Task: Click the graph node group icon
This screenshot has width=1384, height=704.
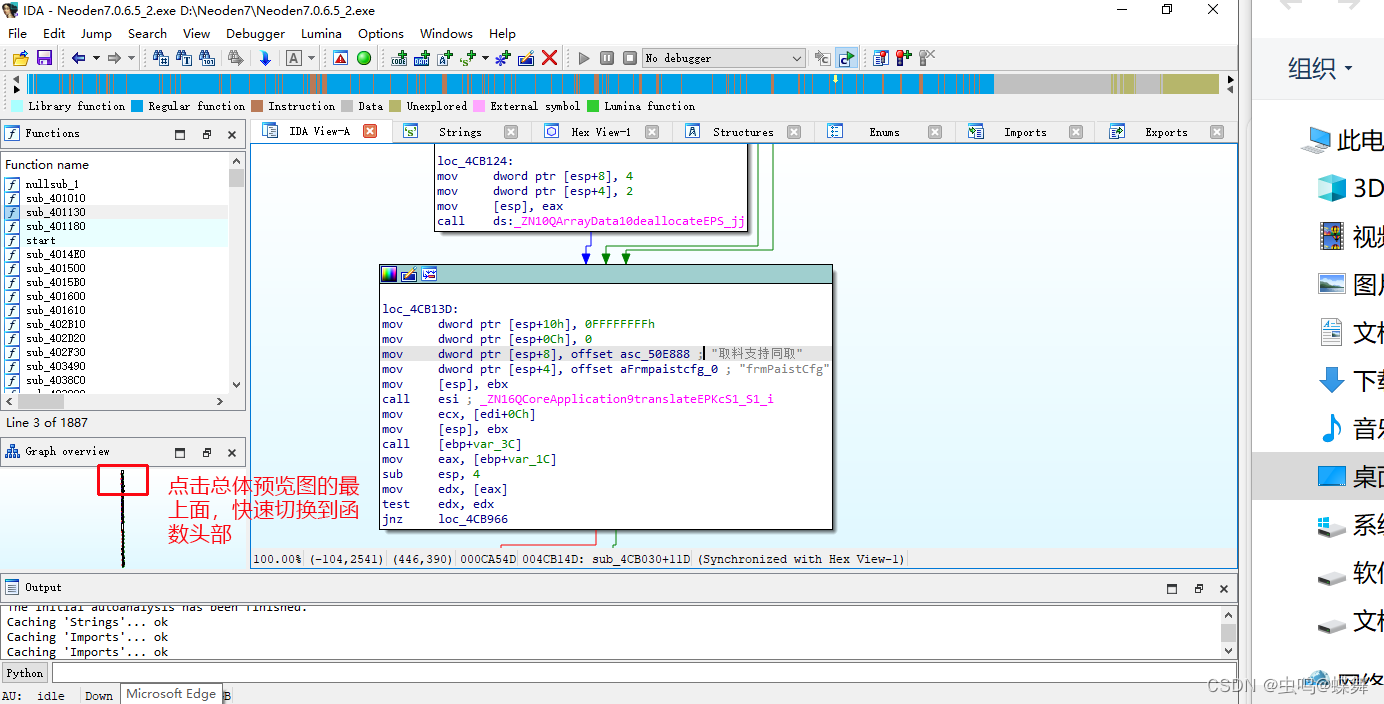Action: click(x=429, y=274)
